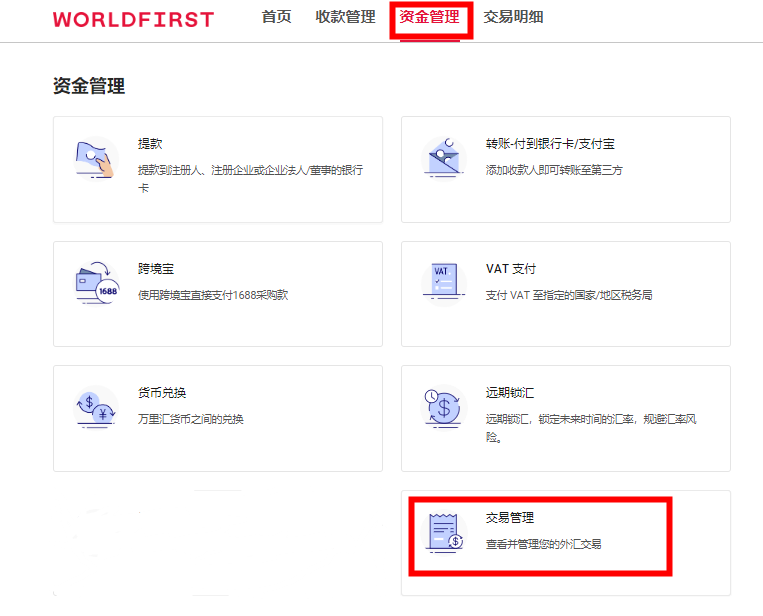Viewport: 763px width, 616px height.
Task: Go to the 首页 tab
Action: pos(276,17)
